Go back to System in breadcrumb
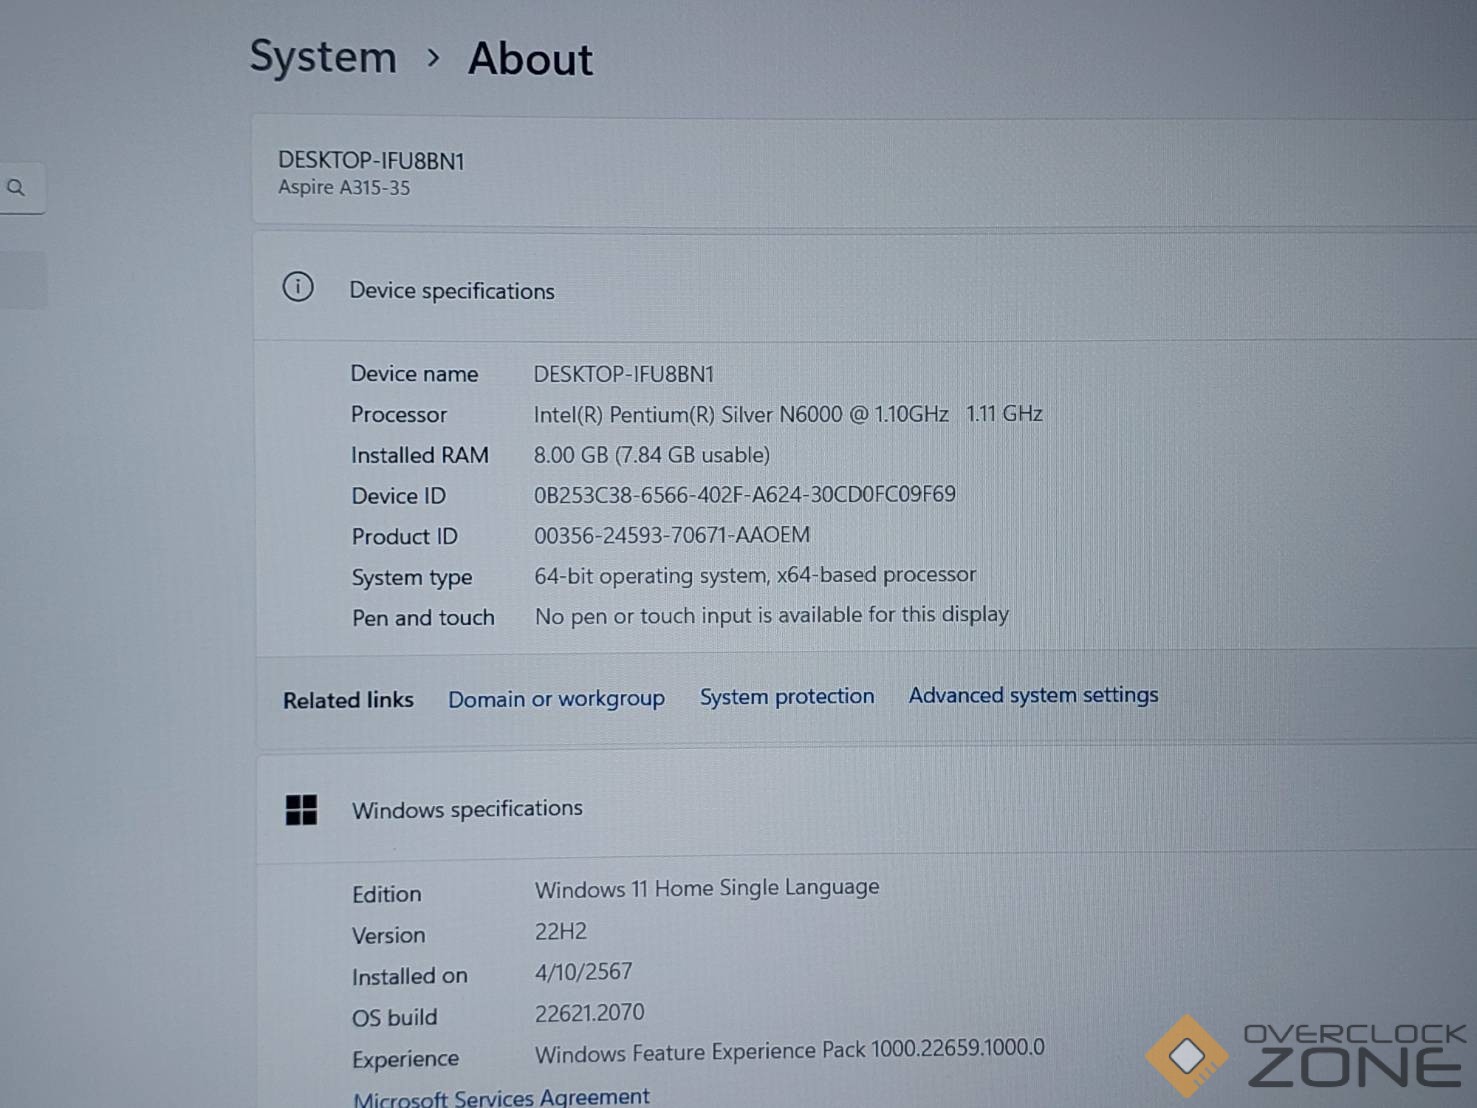Screen dimensions: 1477x1108 (x=323, y=57)
